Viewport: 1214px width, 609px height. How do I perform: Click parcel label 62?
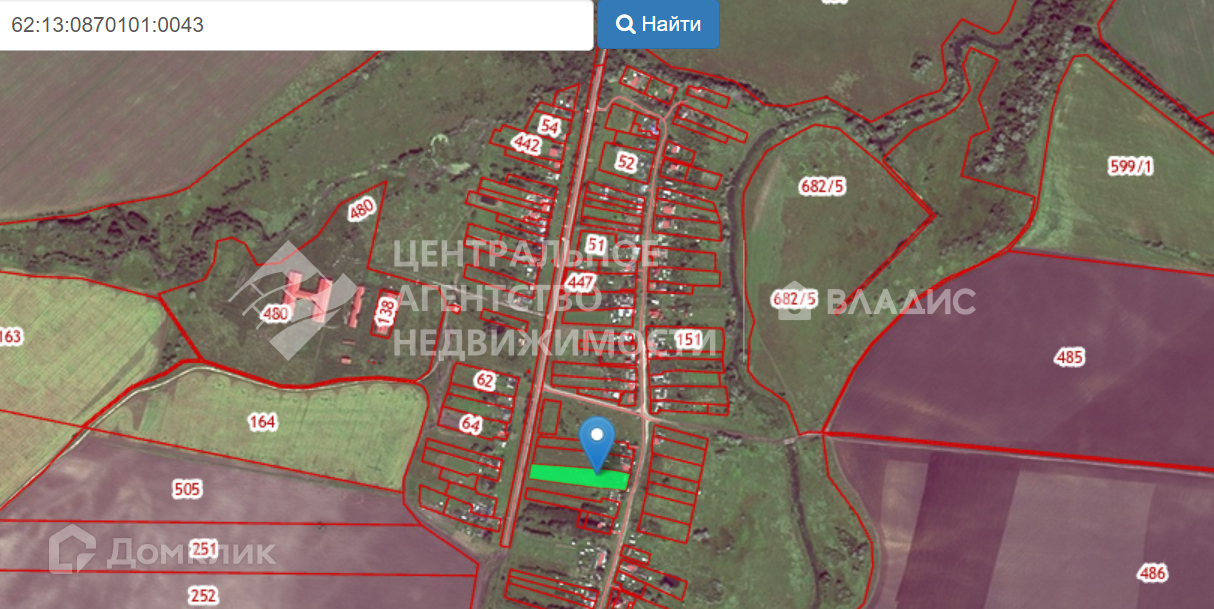click(485, 380)
